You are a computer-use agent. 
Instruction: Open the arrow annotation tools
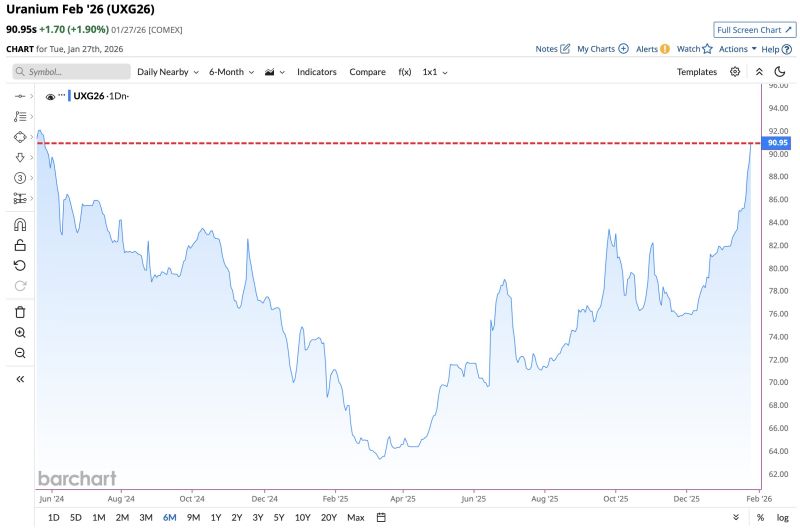click(20, 157)
